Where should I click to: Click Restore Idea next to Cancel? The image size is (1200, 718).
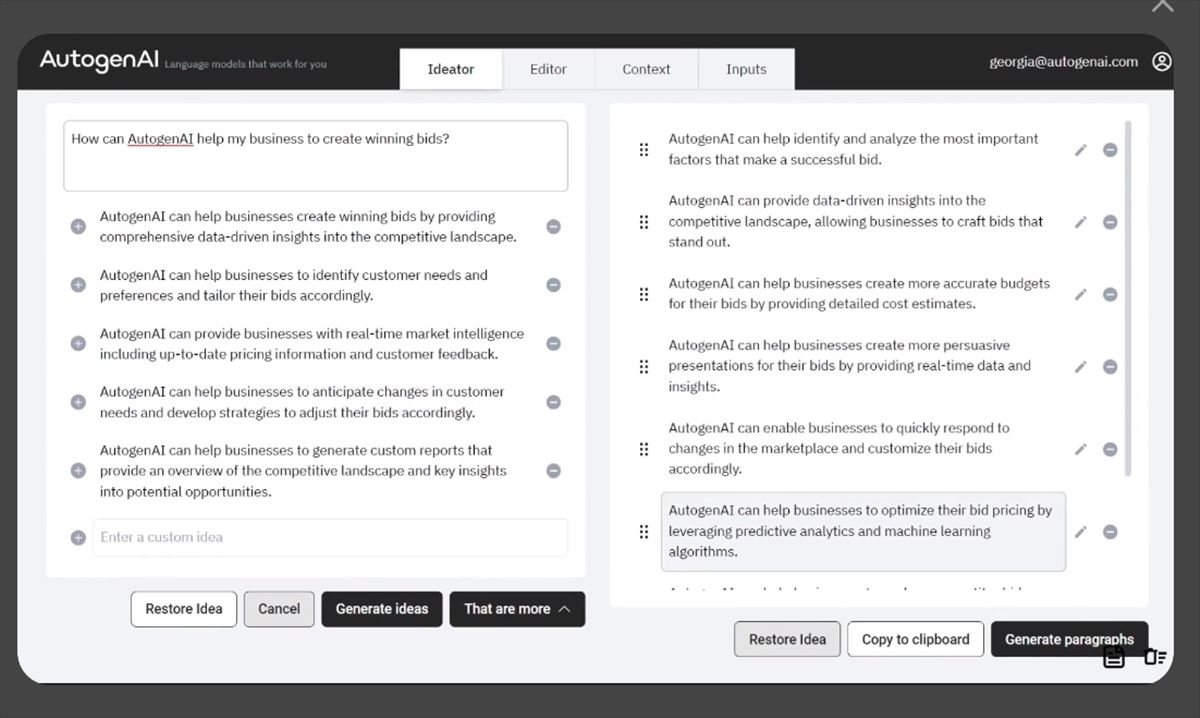tap(184, 609)
